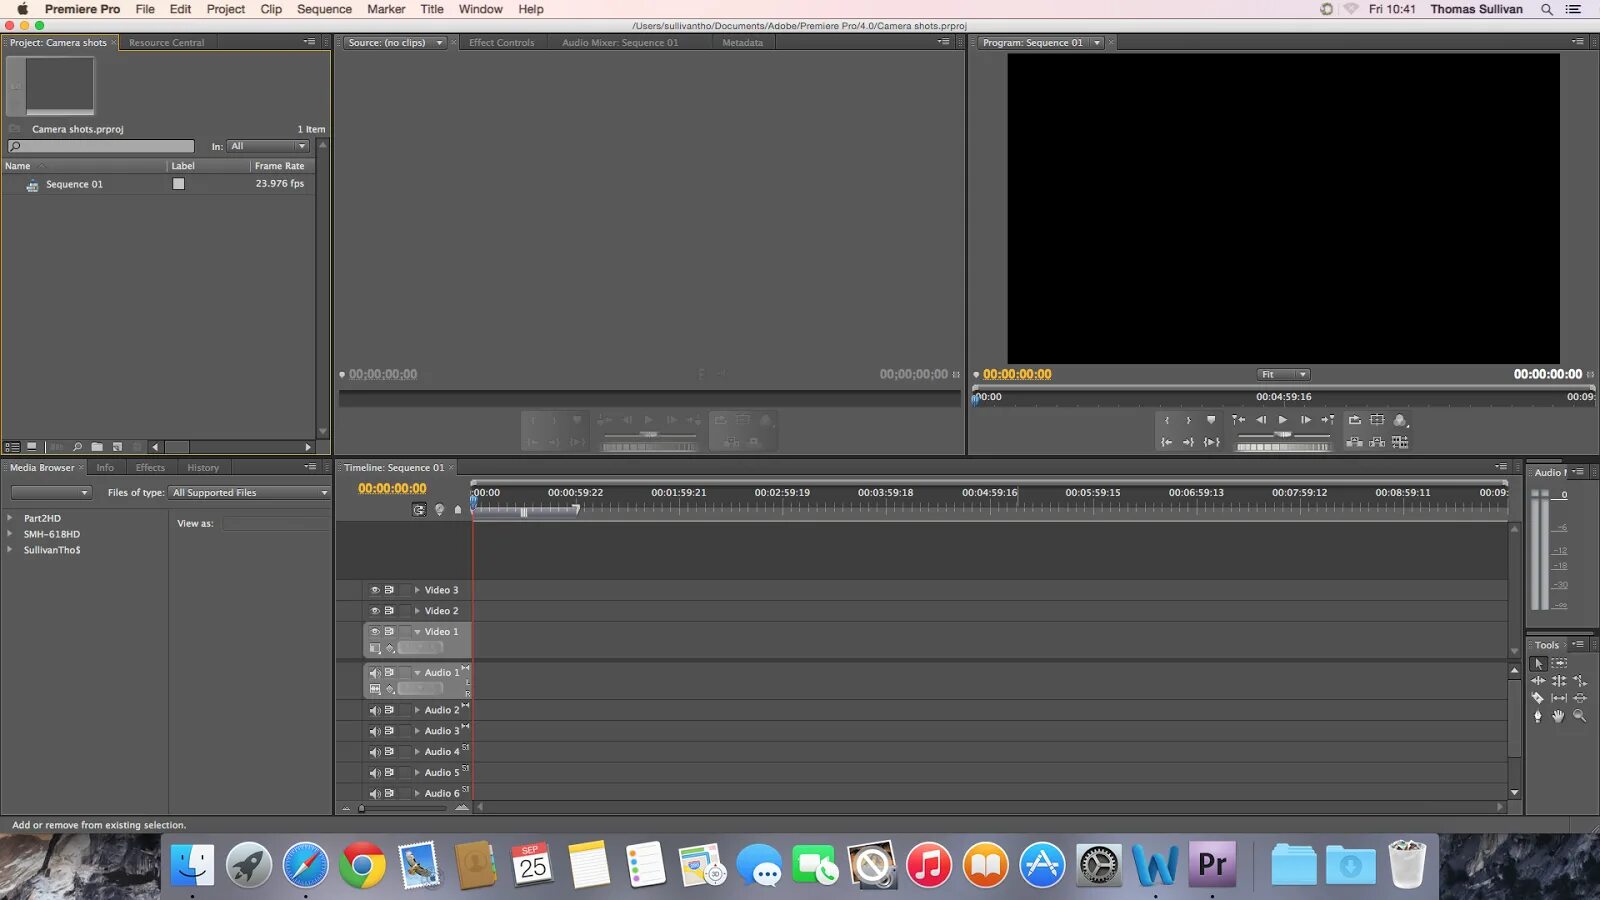Go to previous marker in Program monitor
Viewport: 1600px width, 900px height.
(x=1238, y=420)
